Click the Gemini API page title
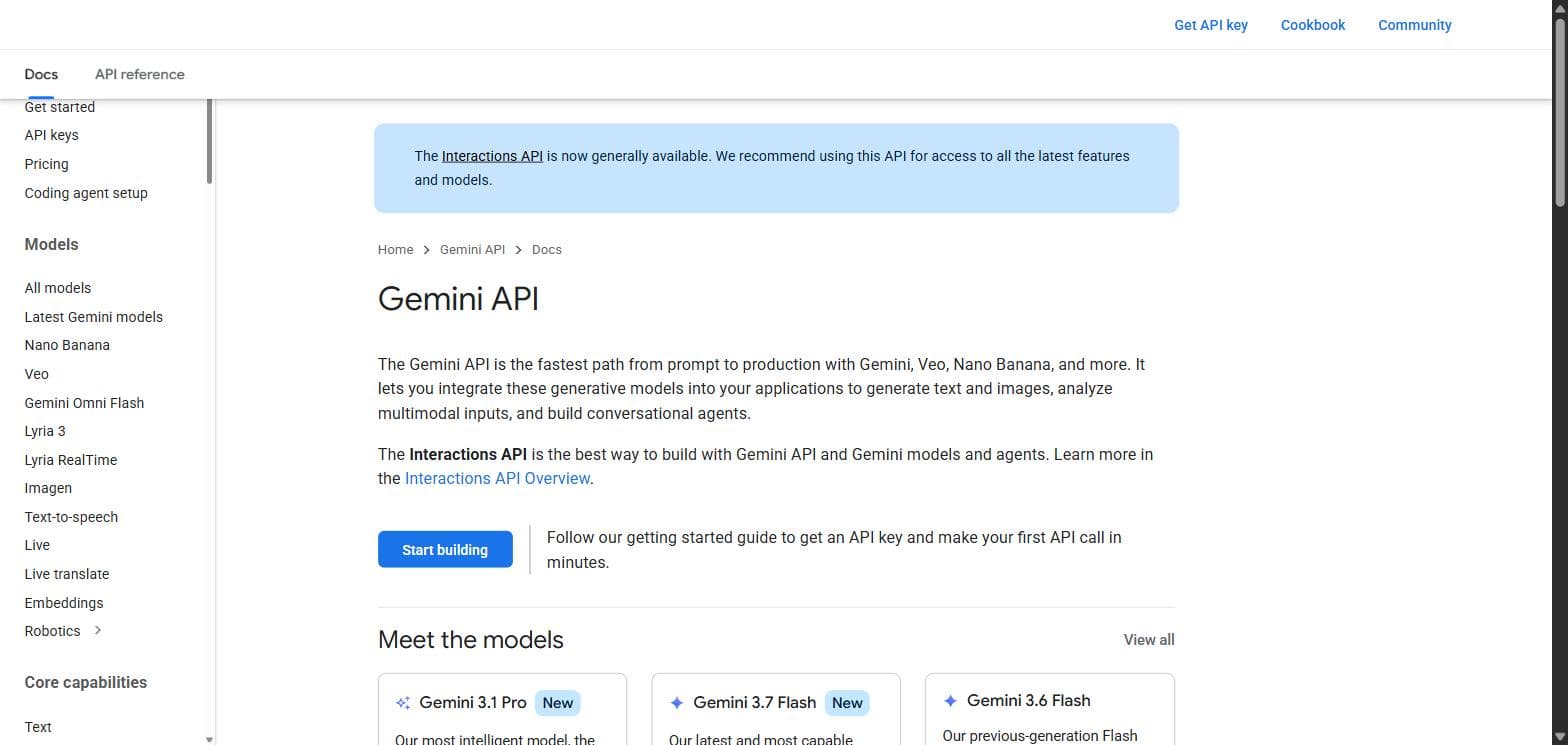1568x745 pixels. [458, 299]
